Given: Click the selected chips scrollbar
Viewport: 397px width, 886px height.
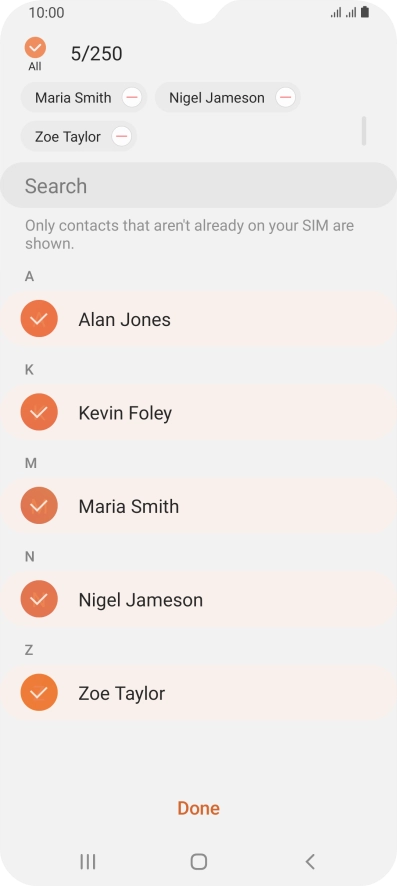Looking at the screenshot, I should pyautogui.click(x=364, y=131).
